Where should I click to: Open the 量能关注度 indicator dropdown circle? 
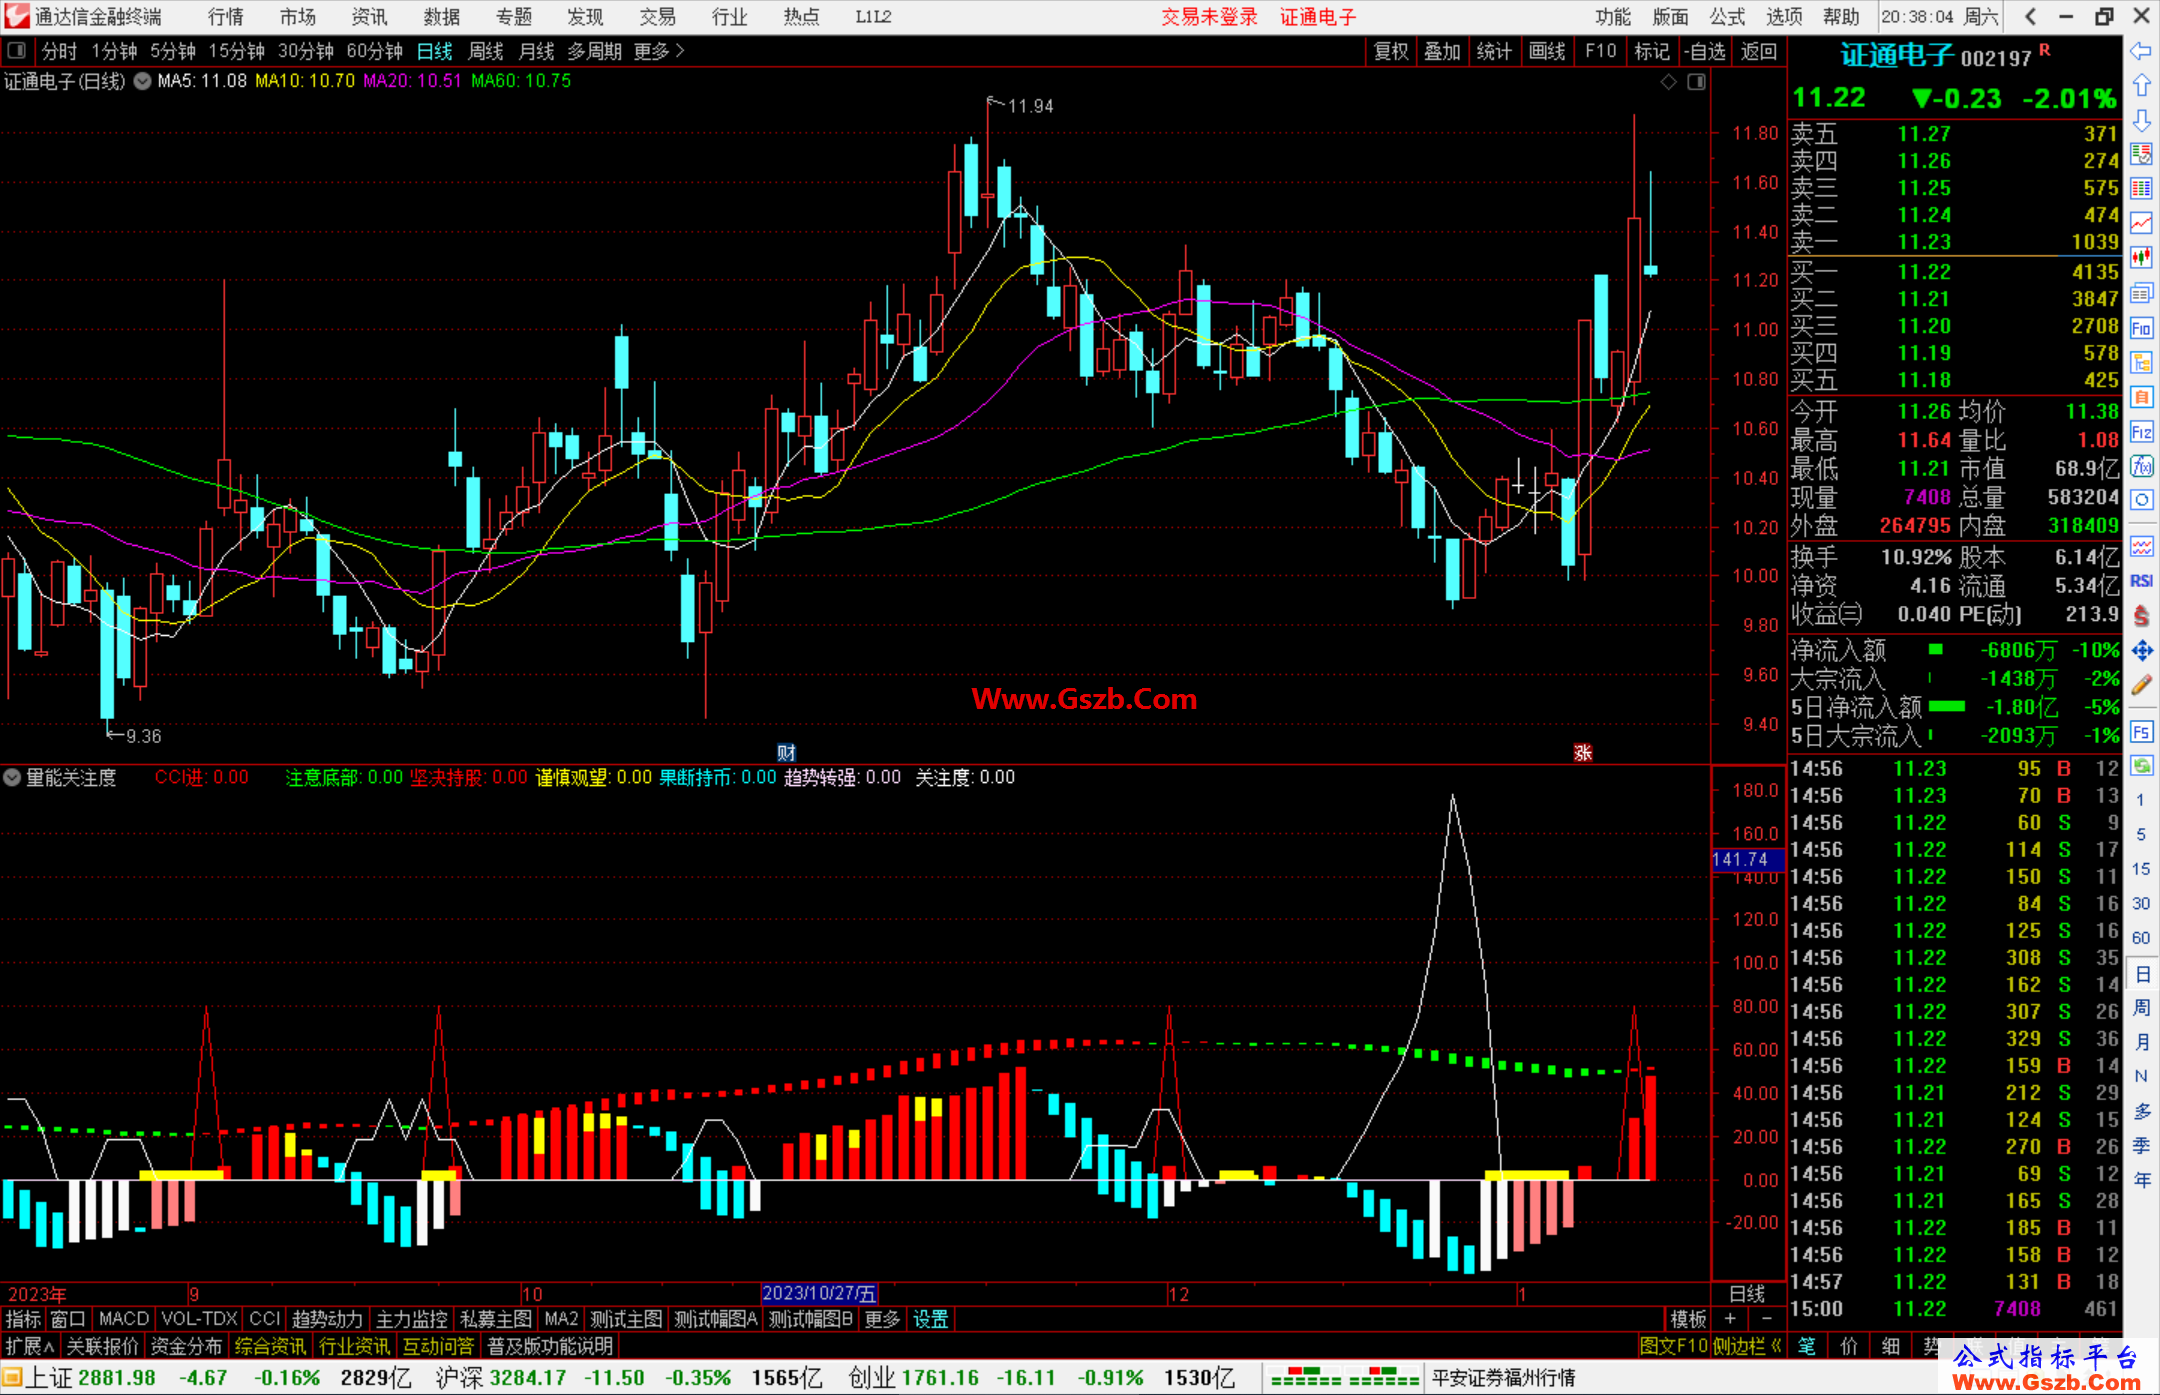point(12,777)
